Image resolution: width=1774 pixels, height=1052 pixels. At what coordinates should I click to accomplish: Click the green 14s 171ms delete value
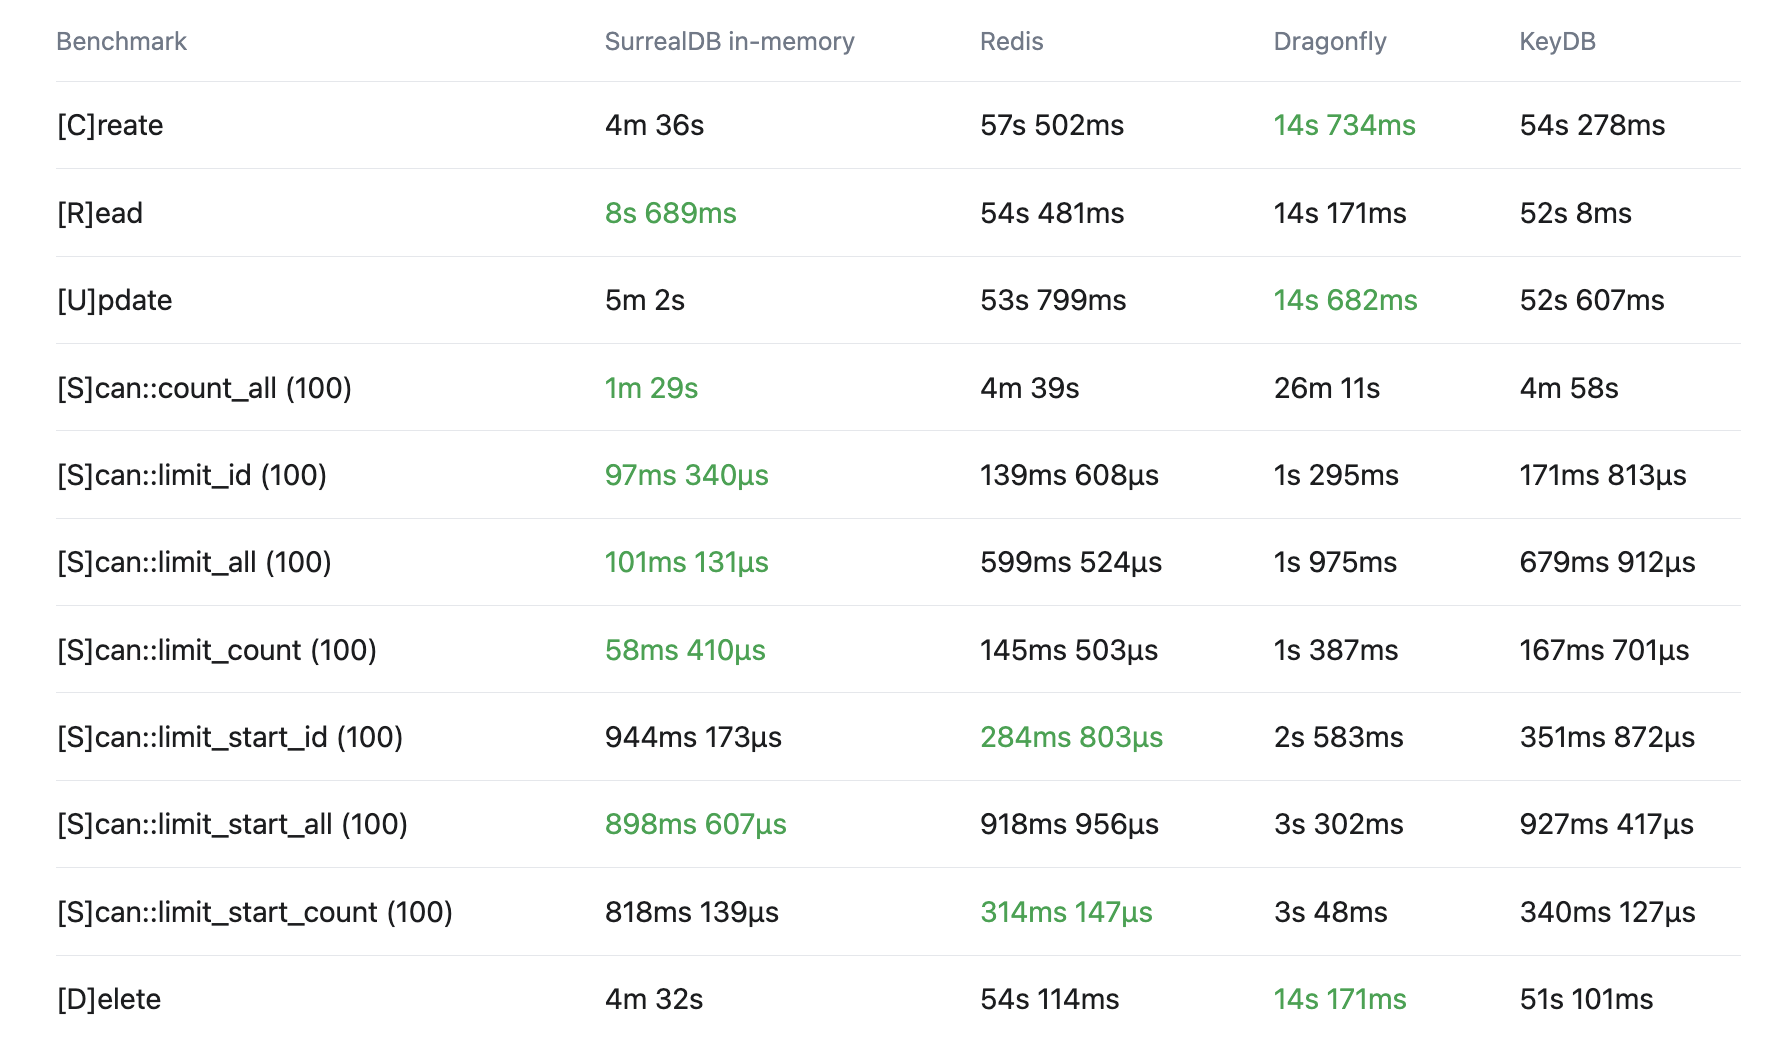pyautogui.click(x=1340, y=999)
